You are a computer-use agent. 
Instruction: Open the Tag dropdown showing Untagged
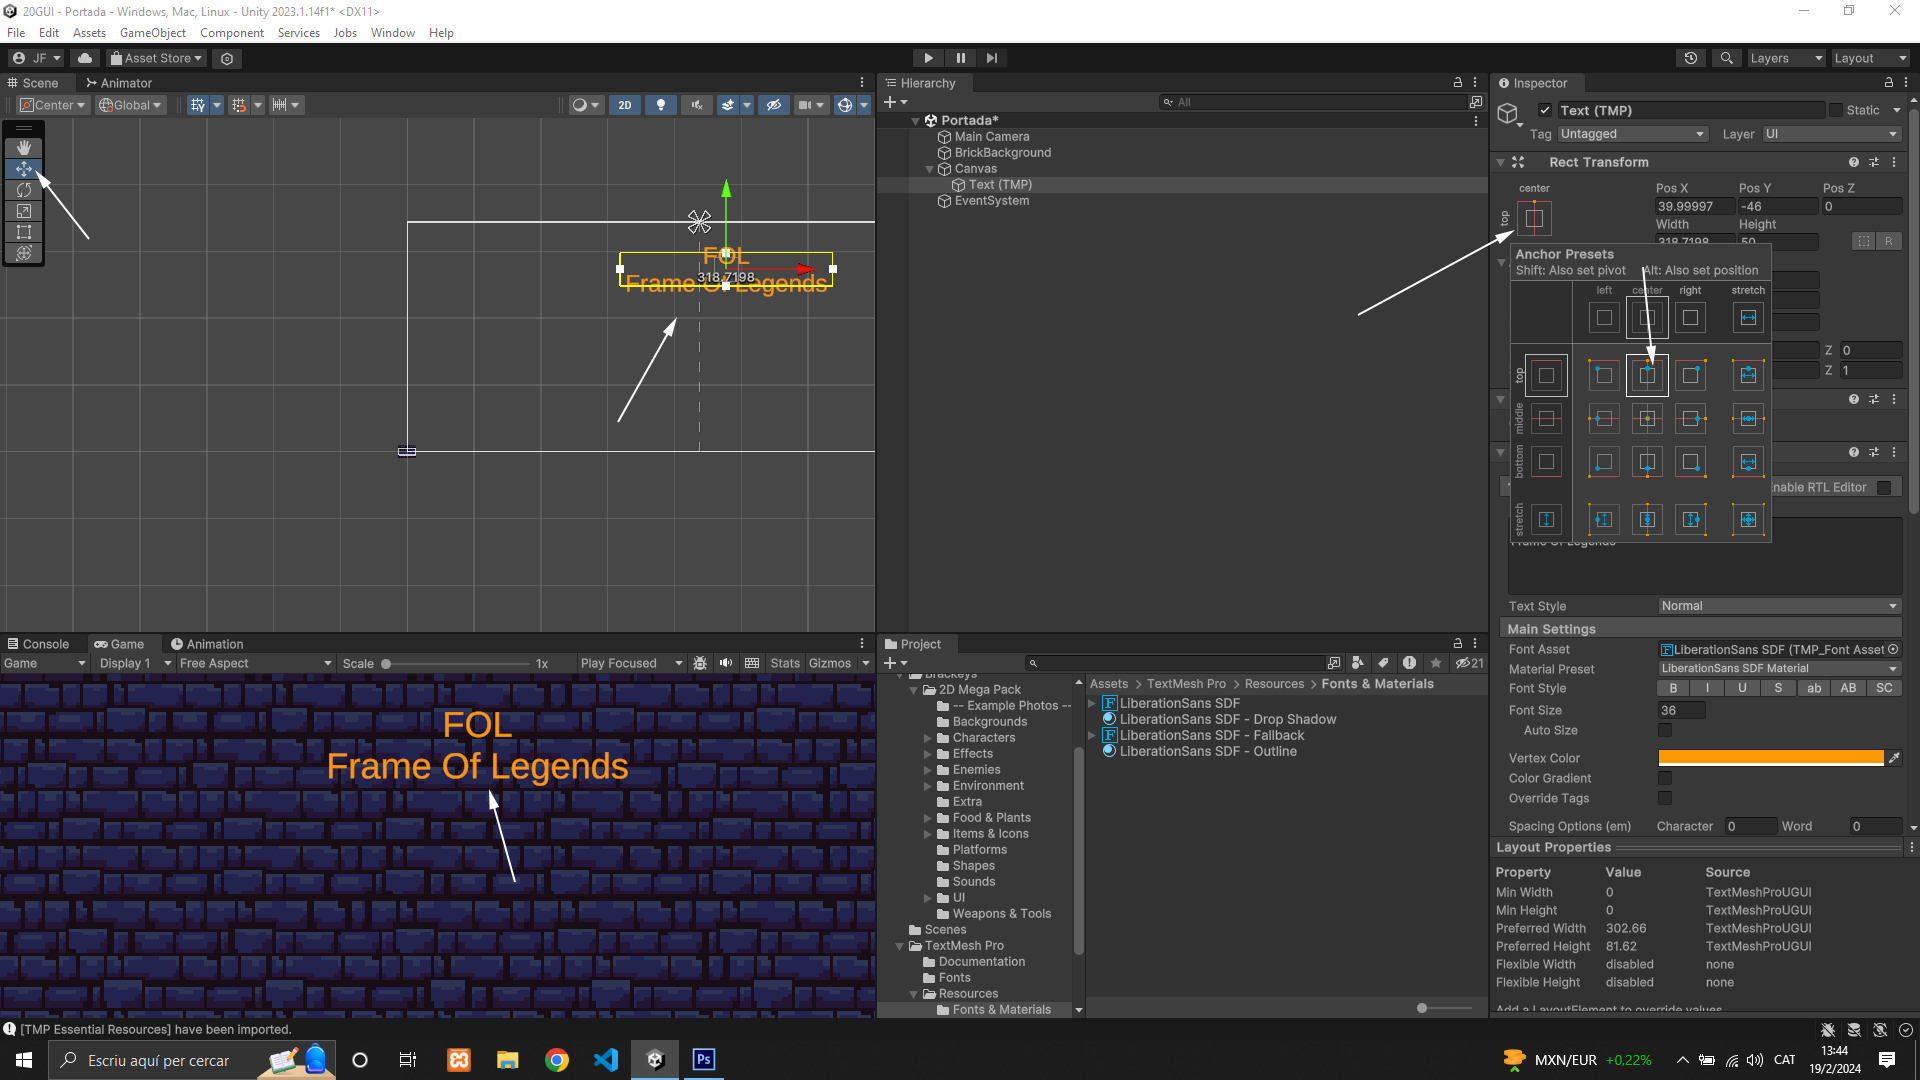point(1631,134)
